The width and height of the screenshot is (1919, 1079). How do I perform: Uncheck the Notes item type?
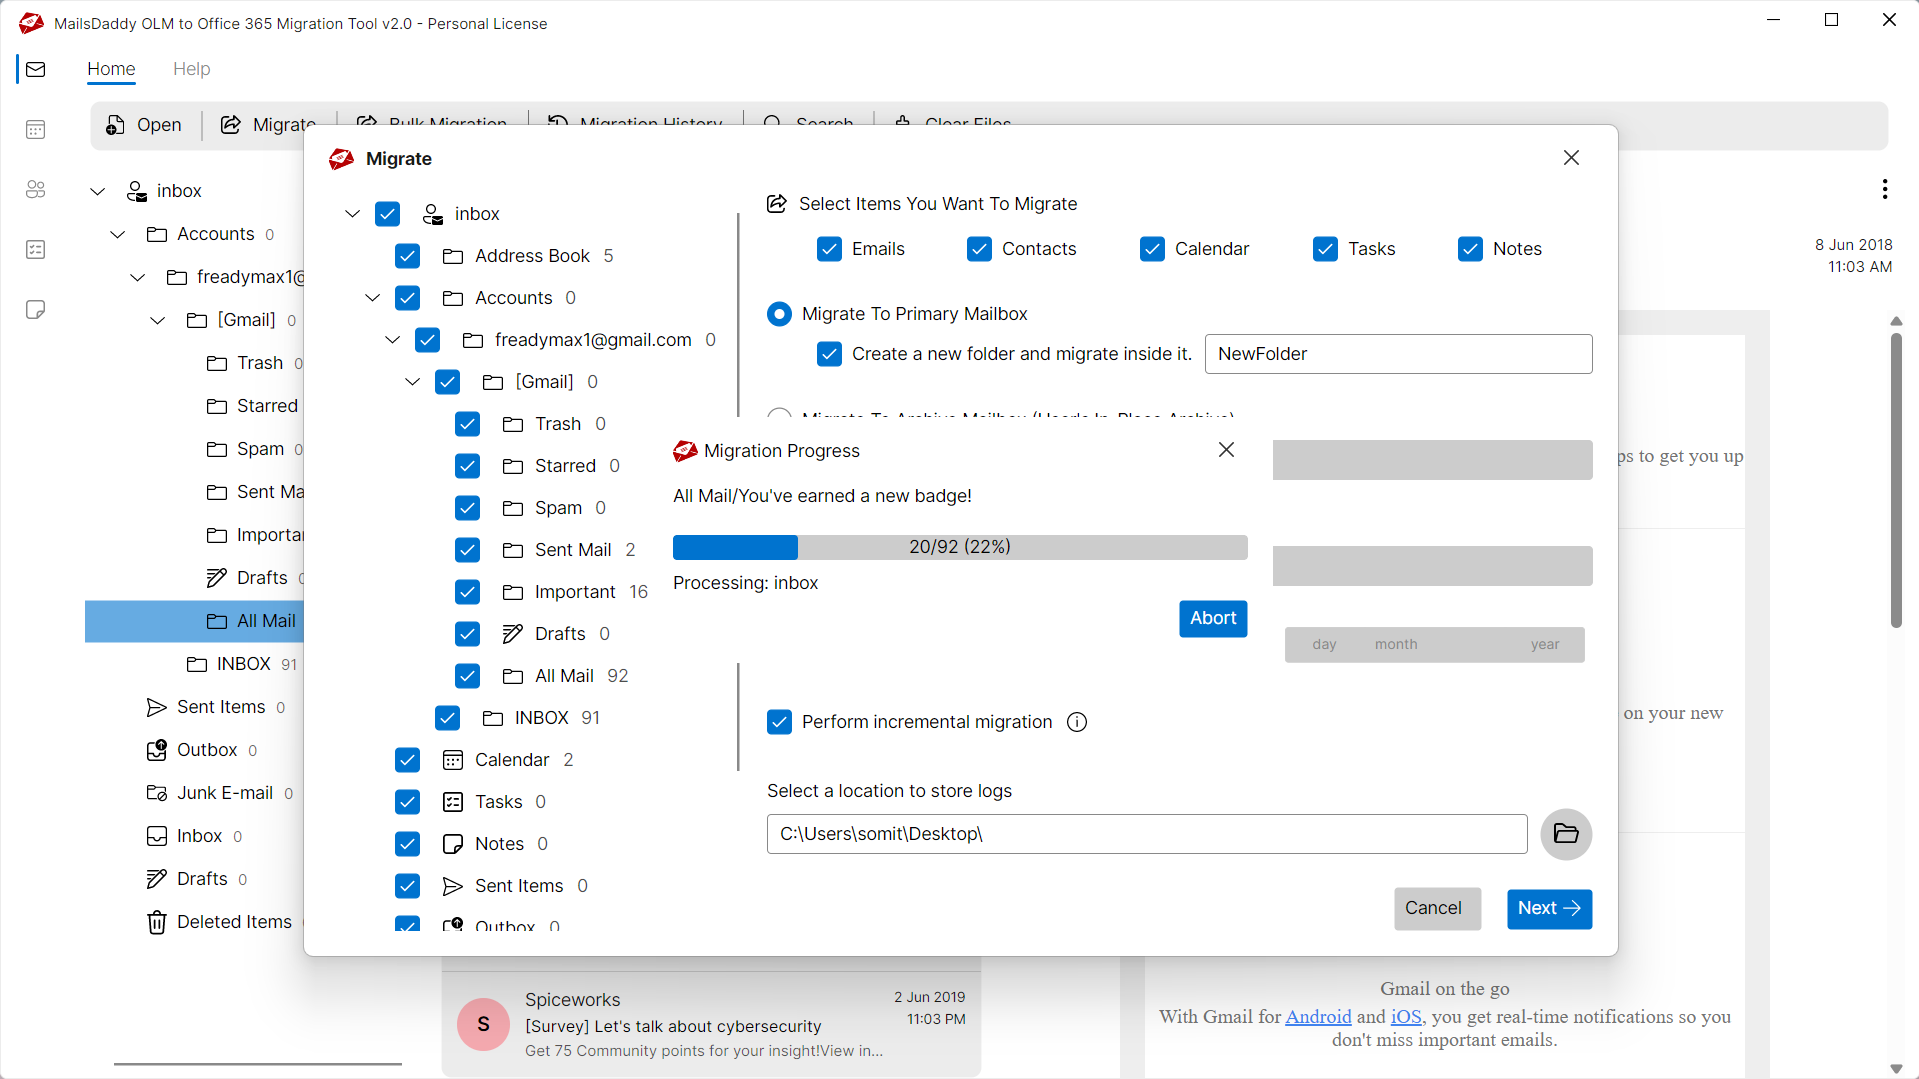pyautogui.click(x=1470, y=249)
